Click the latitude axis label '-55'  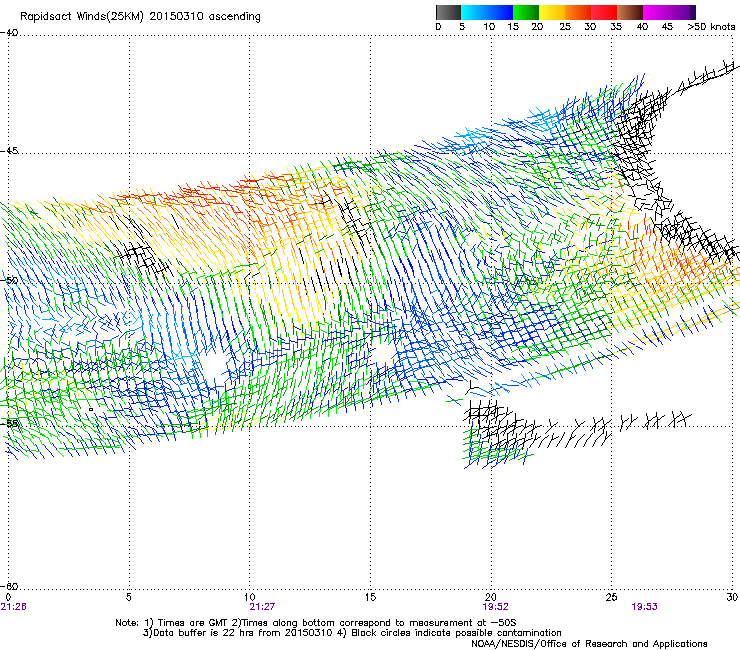pos(9,423)
